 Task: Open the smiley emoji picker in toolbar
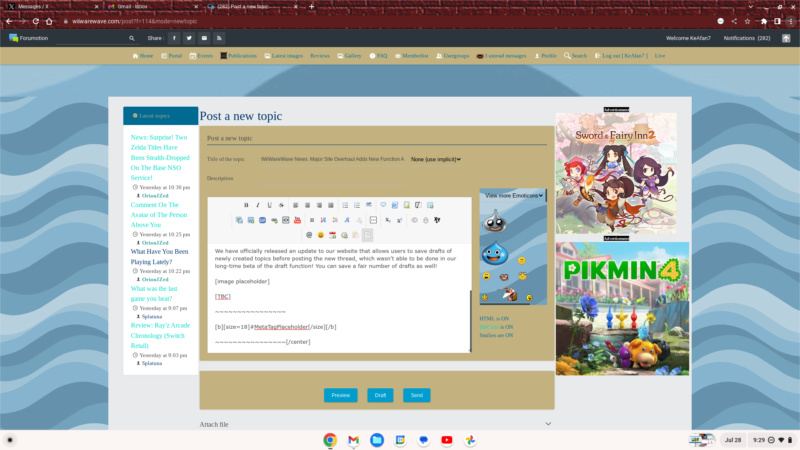[x=320, y=235]
